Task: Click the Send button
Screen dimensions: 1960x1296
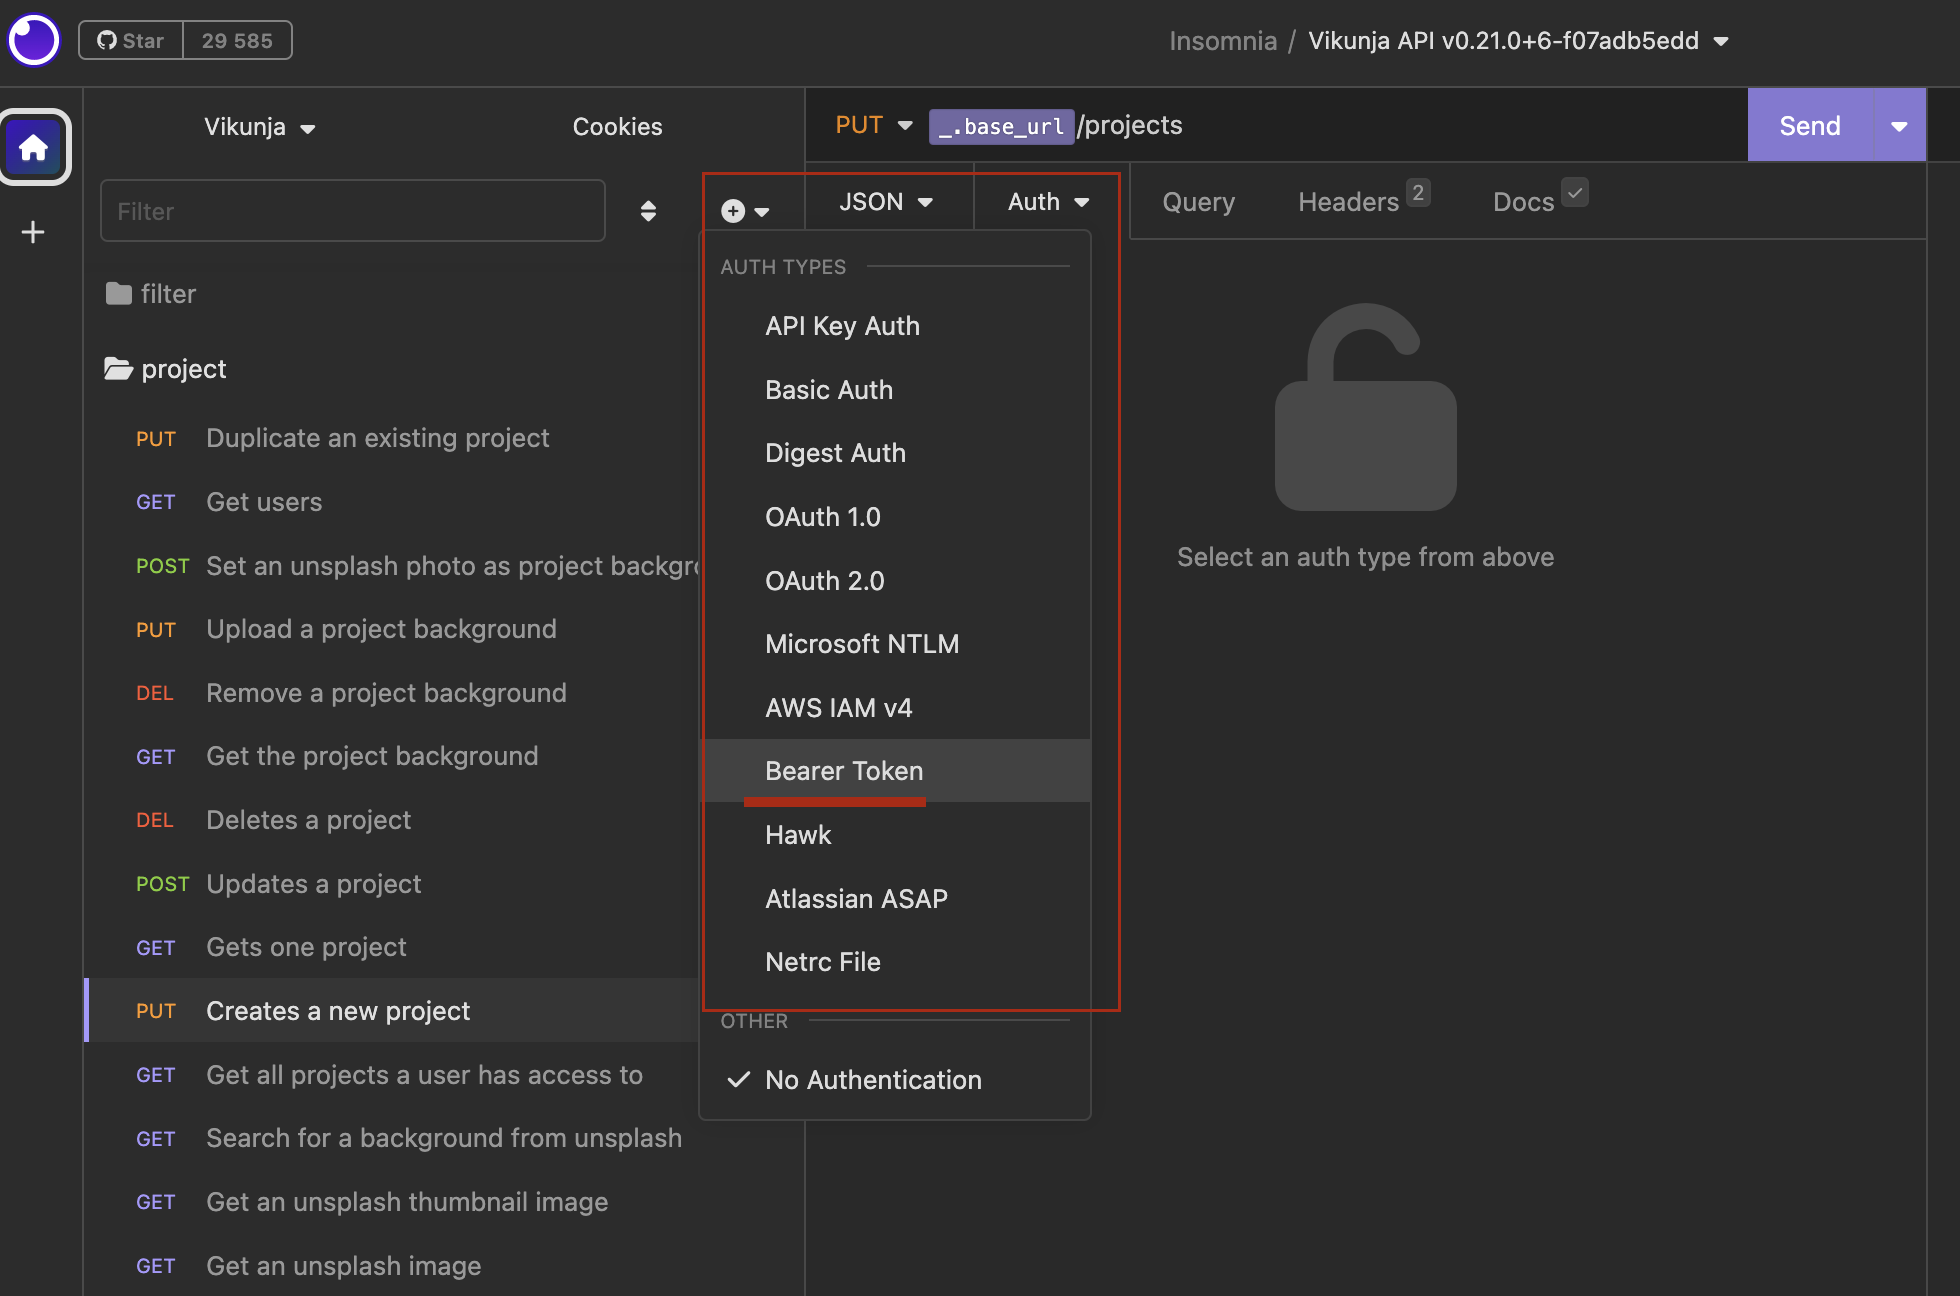Action: click(x=1809, y=126)
